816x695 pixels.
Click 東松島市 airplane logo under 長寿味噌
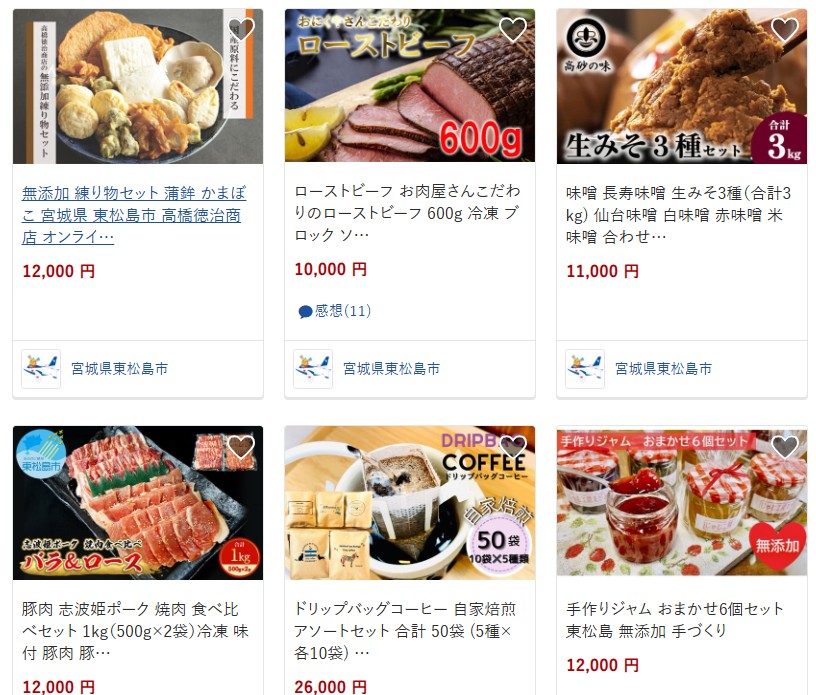point(585,369)
